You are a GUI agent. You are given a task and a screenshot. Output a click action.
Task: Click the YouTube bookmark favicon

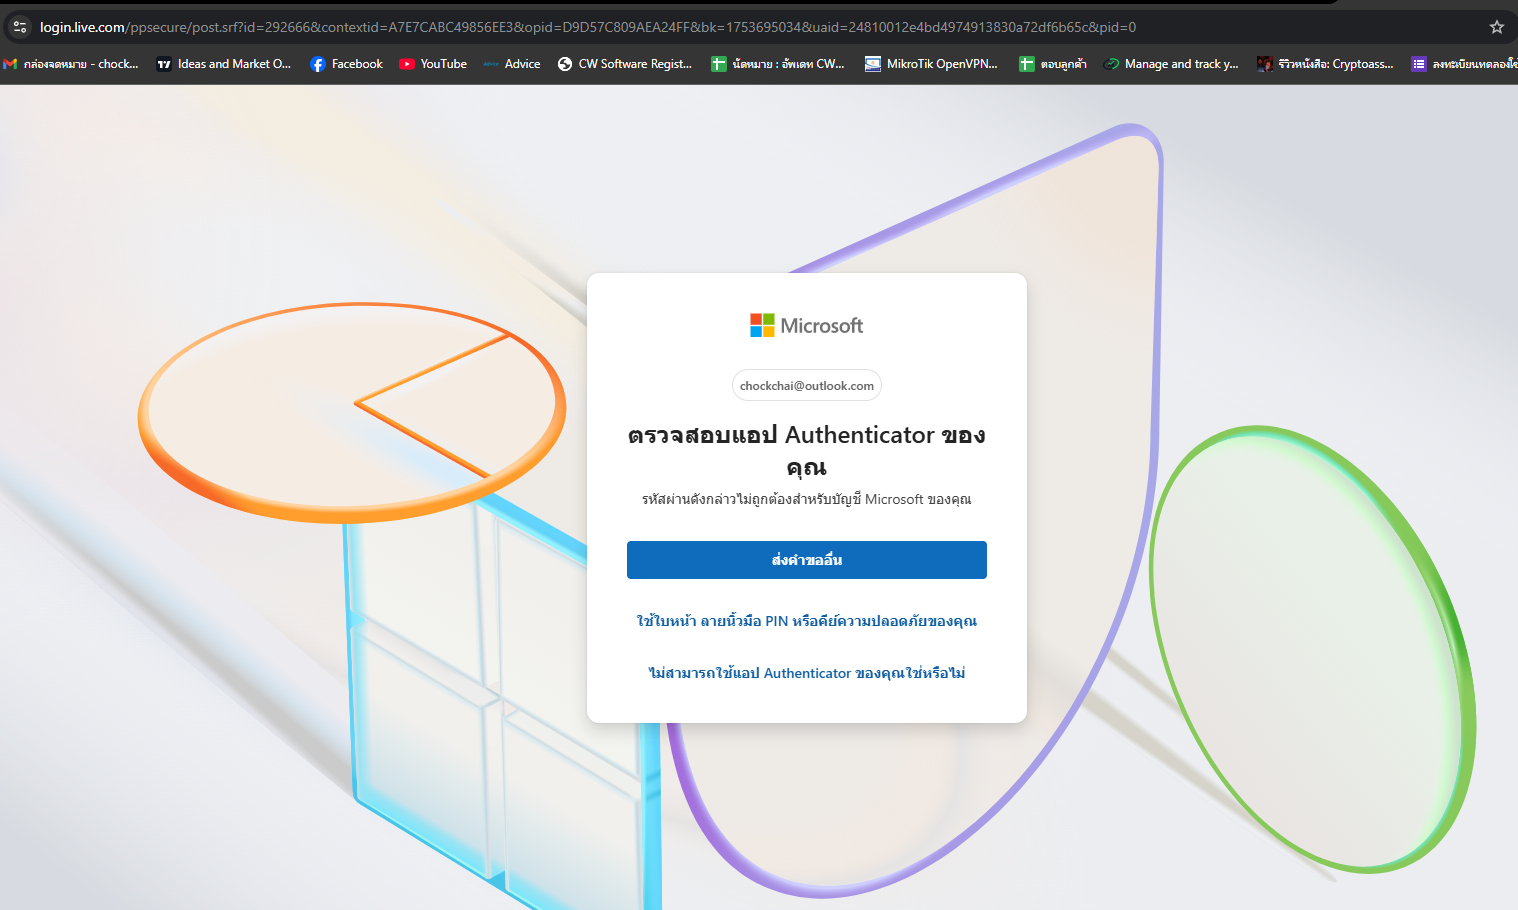click(x=407, y=64)
